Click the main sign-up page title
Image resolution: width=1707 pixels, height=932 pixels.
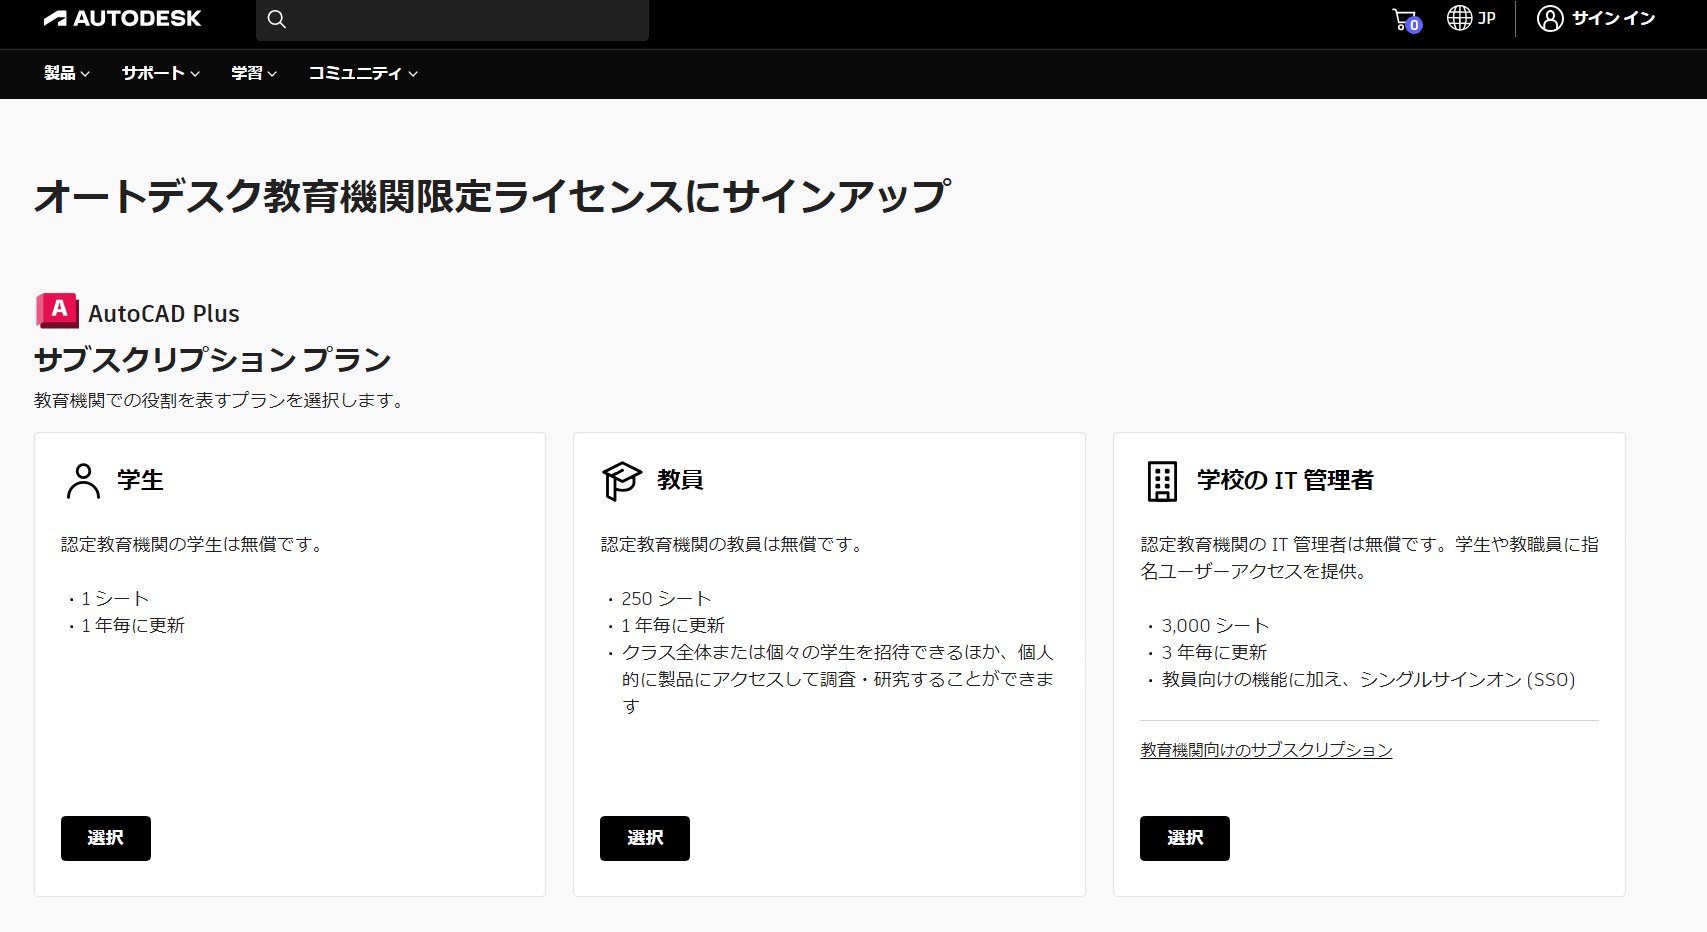[x=492, y=196]
